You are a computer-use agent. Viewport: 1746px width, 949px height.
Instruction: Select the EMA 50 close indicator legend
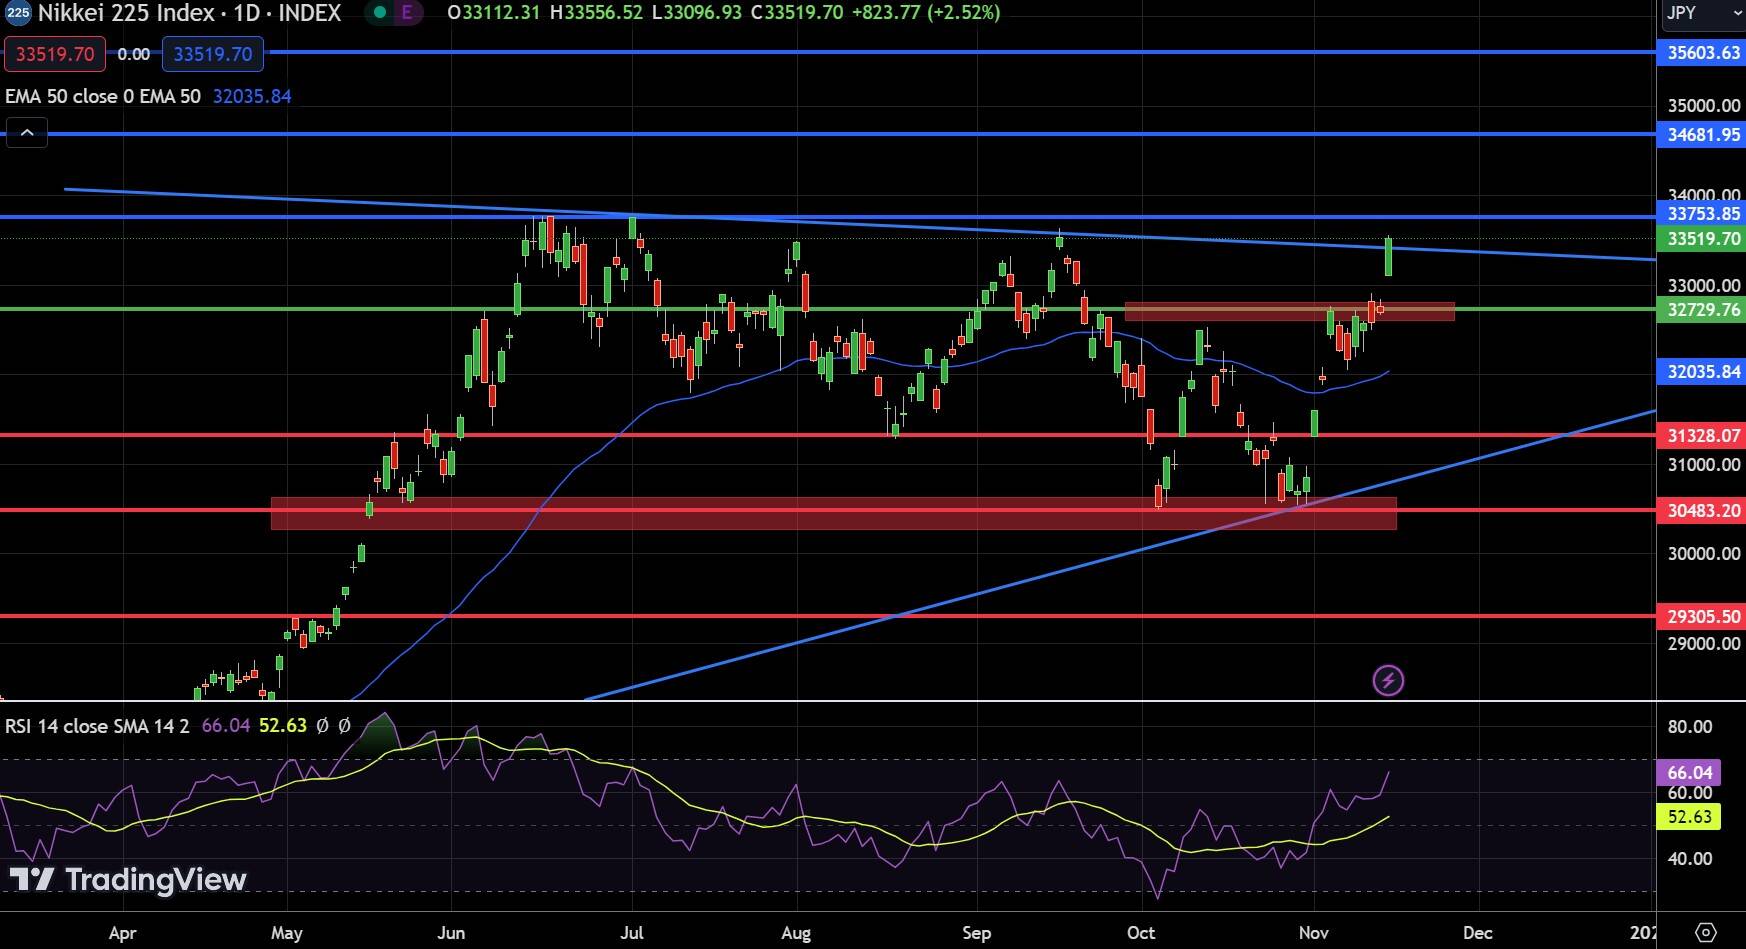click(103, 96)
